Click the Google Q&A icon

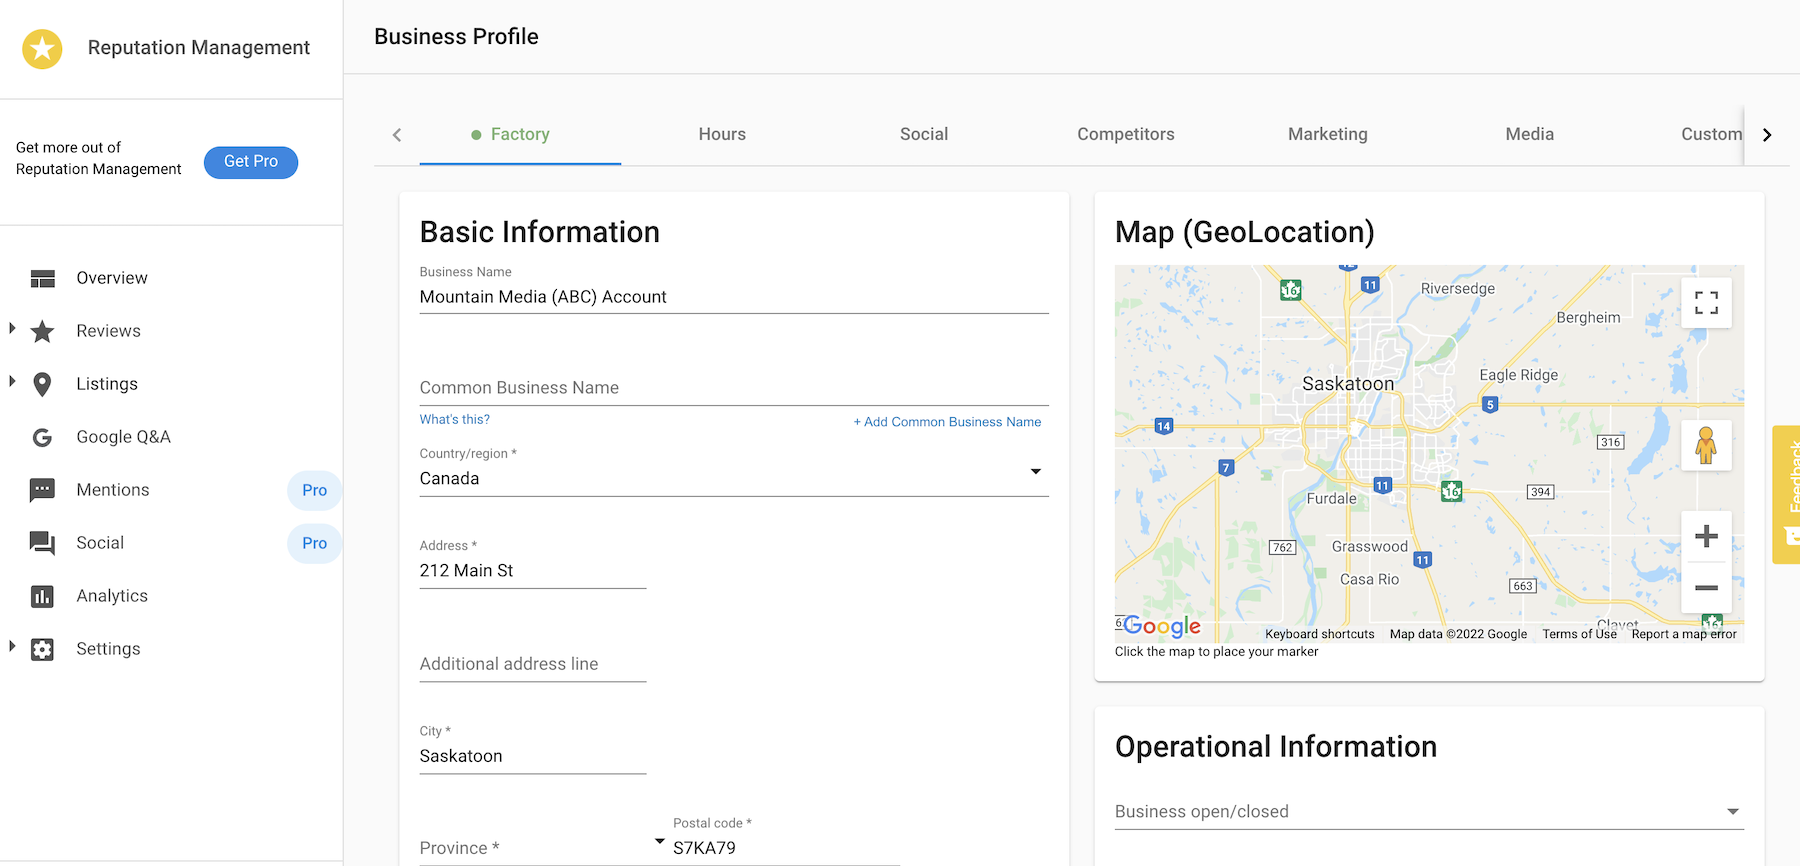pos(42,438)
